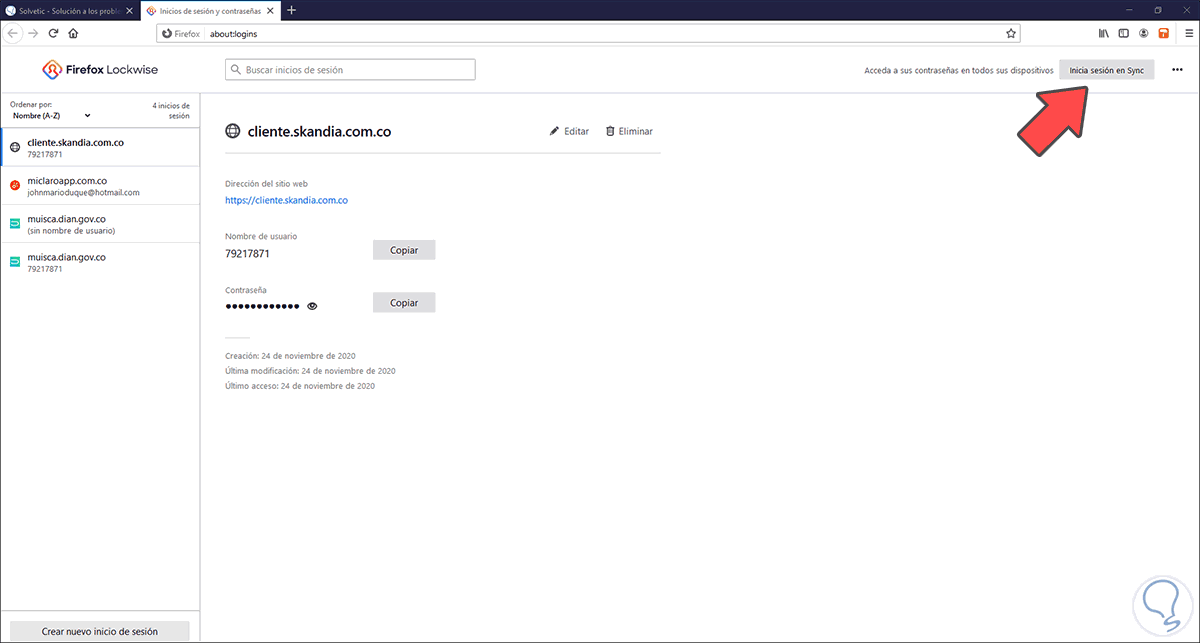This screenshot has width=1200, height=643.
Task: Select the miclaroapp.com.co login entry
Action: 100,186
